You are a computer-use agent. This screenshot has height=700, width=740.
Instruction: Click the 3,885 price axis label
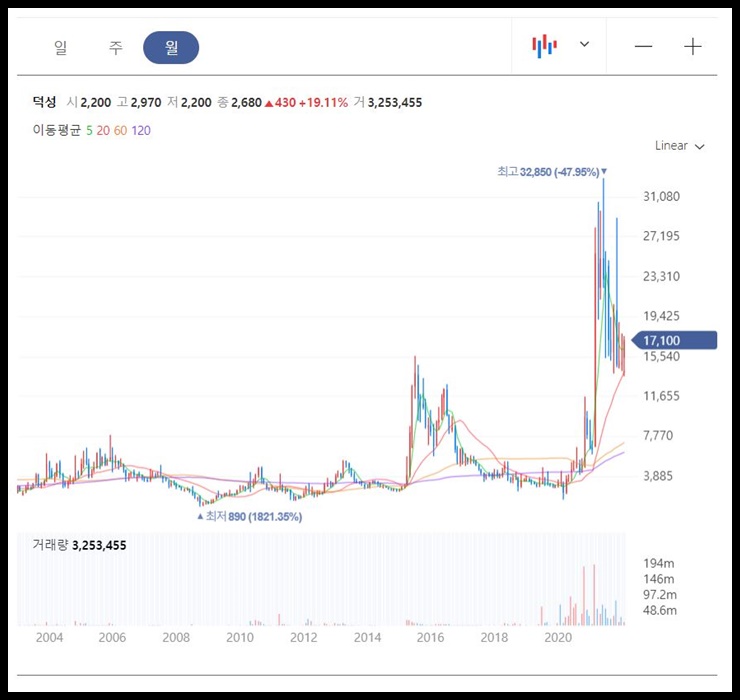point(658,476)
